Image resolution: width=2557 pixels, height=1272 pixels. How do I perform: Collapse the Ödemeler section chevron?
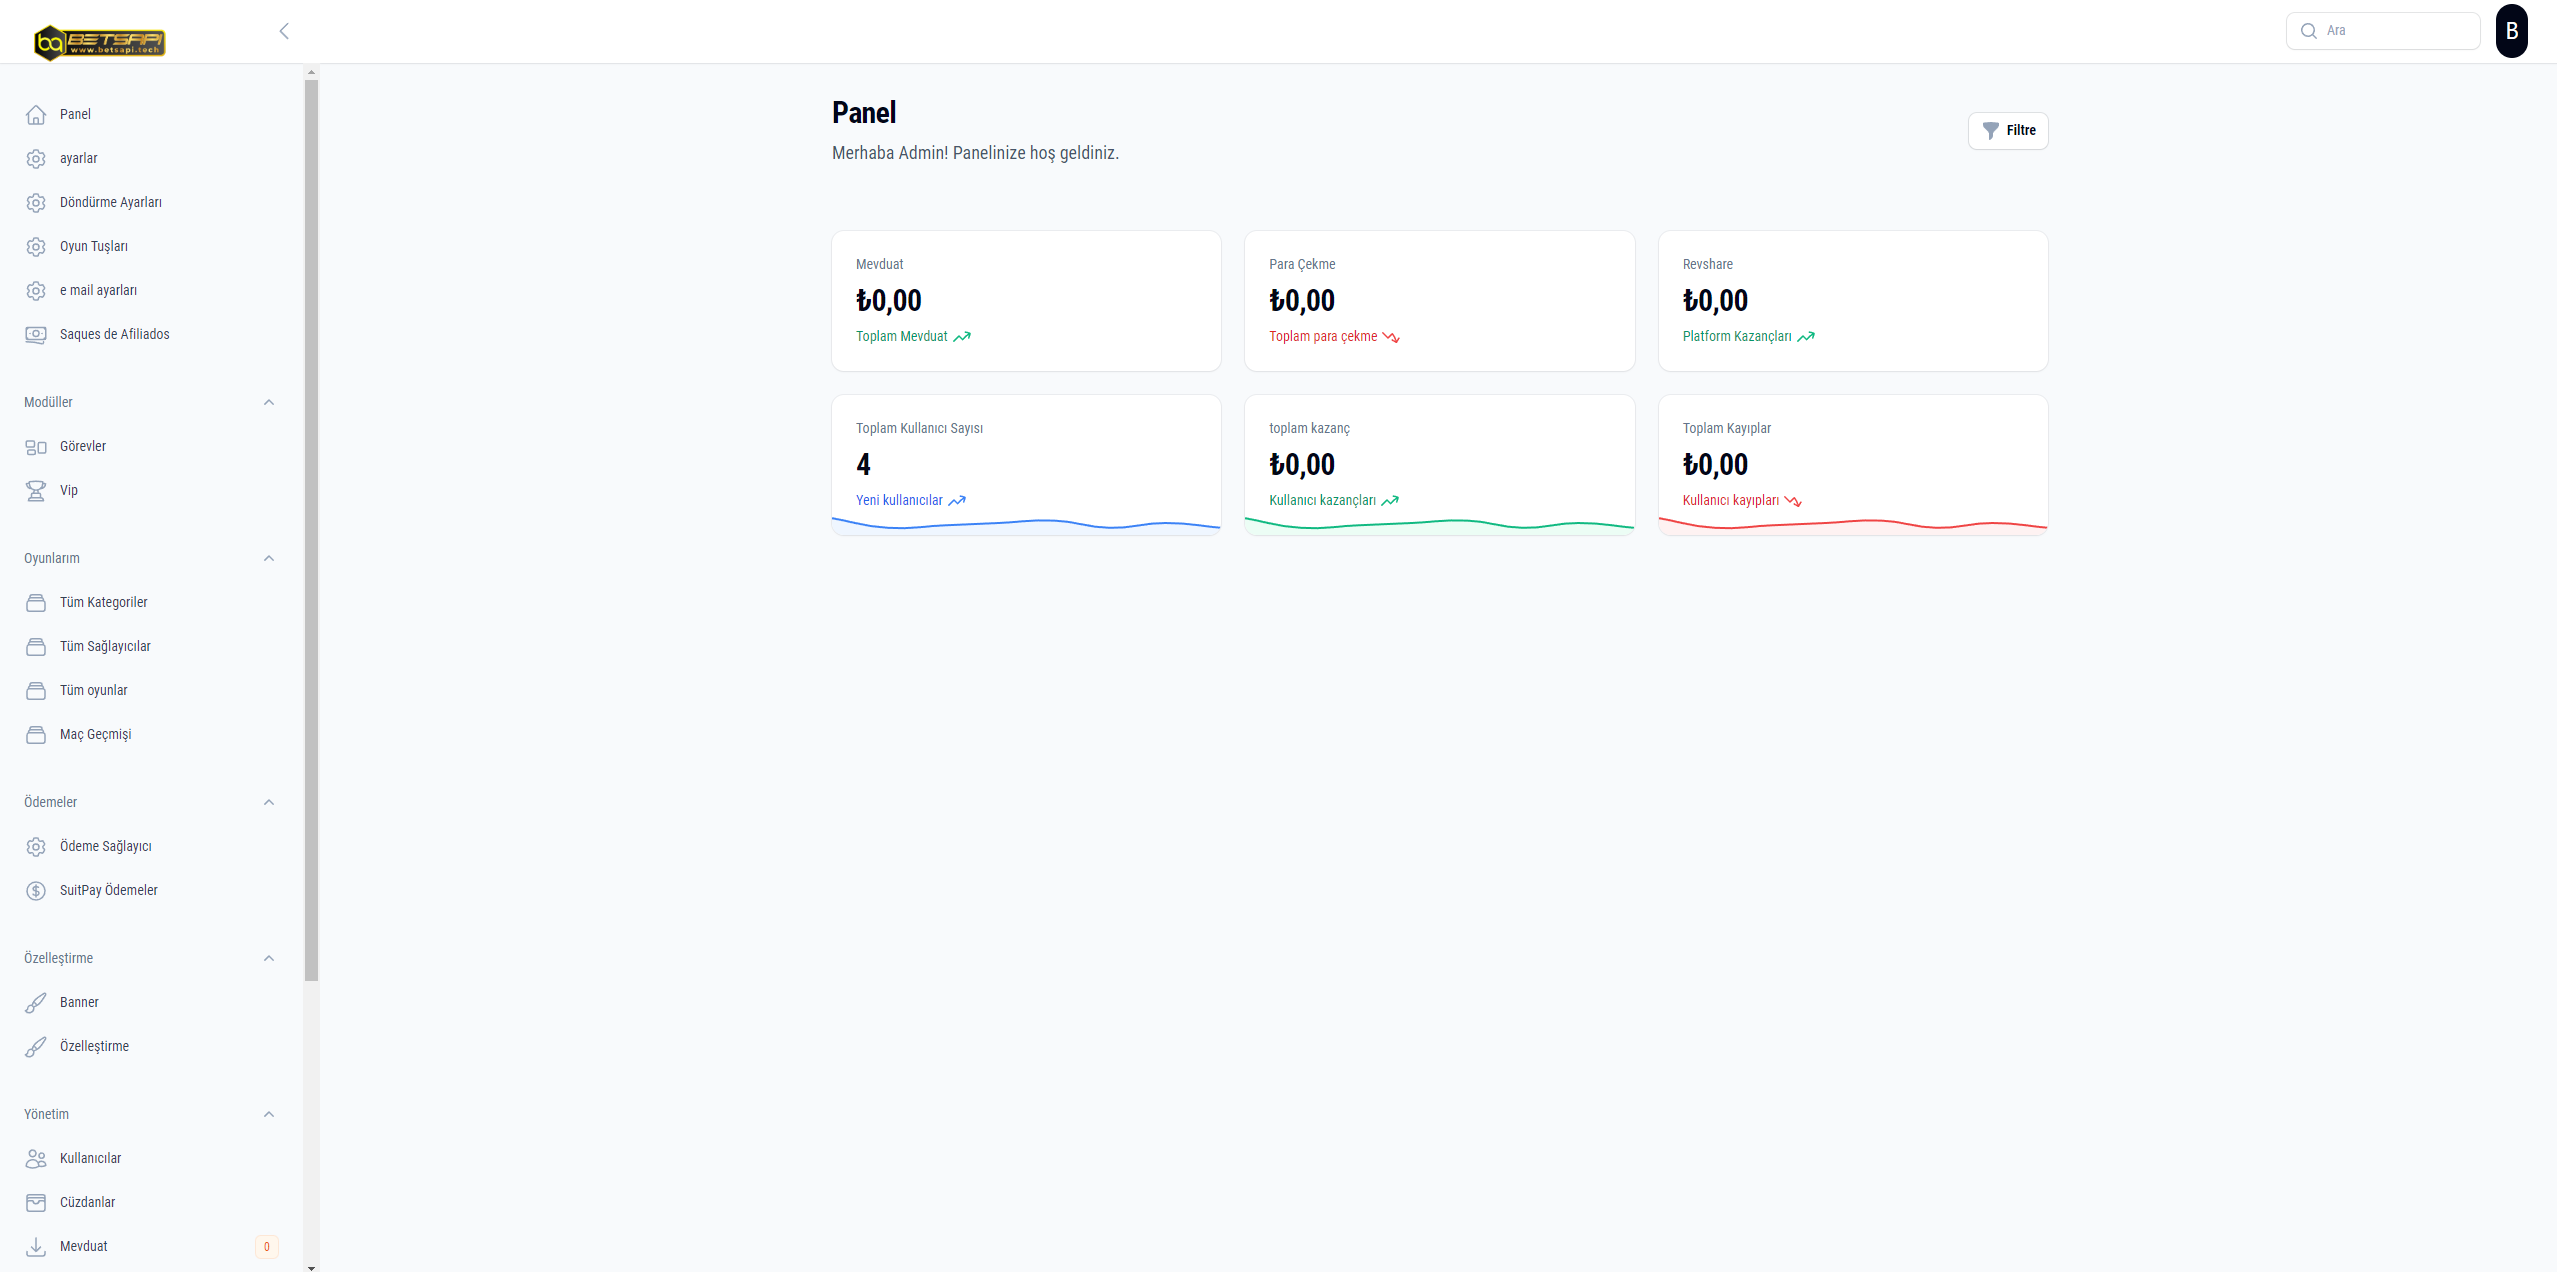(x=268, y=802)
